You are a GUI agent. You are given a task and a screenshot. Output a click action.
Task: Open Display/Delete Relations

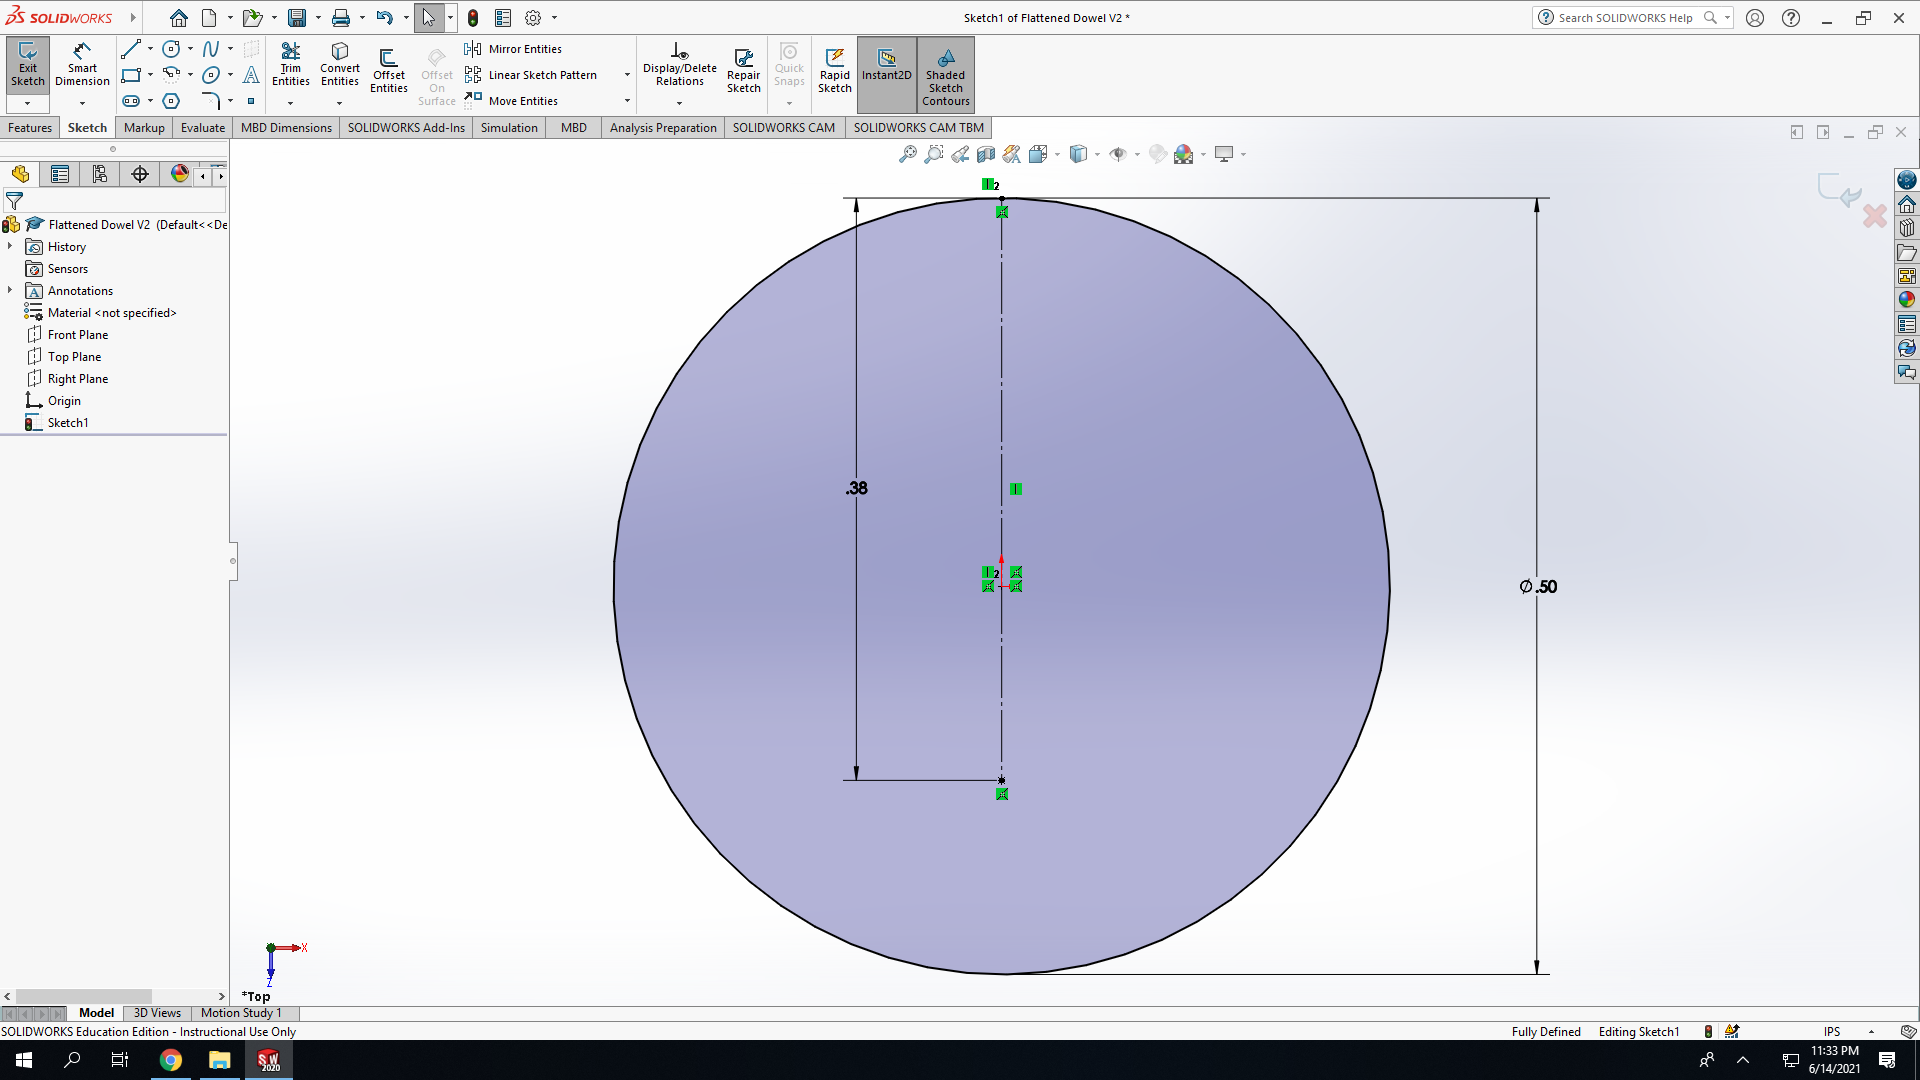(680, 65)
